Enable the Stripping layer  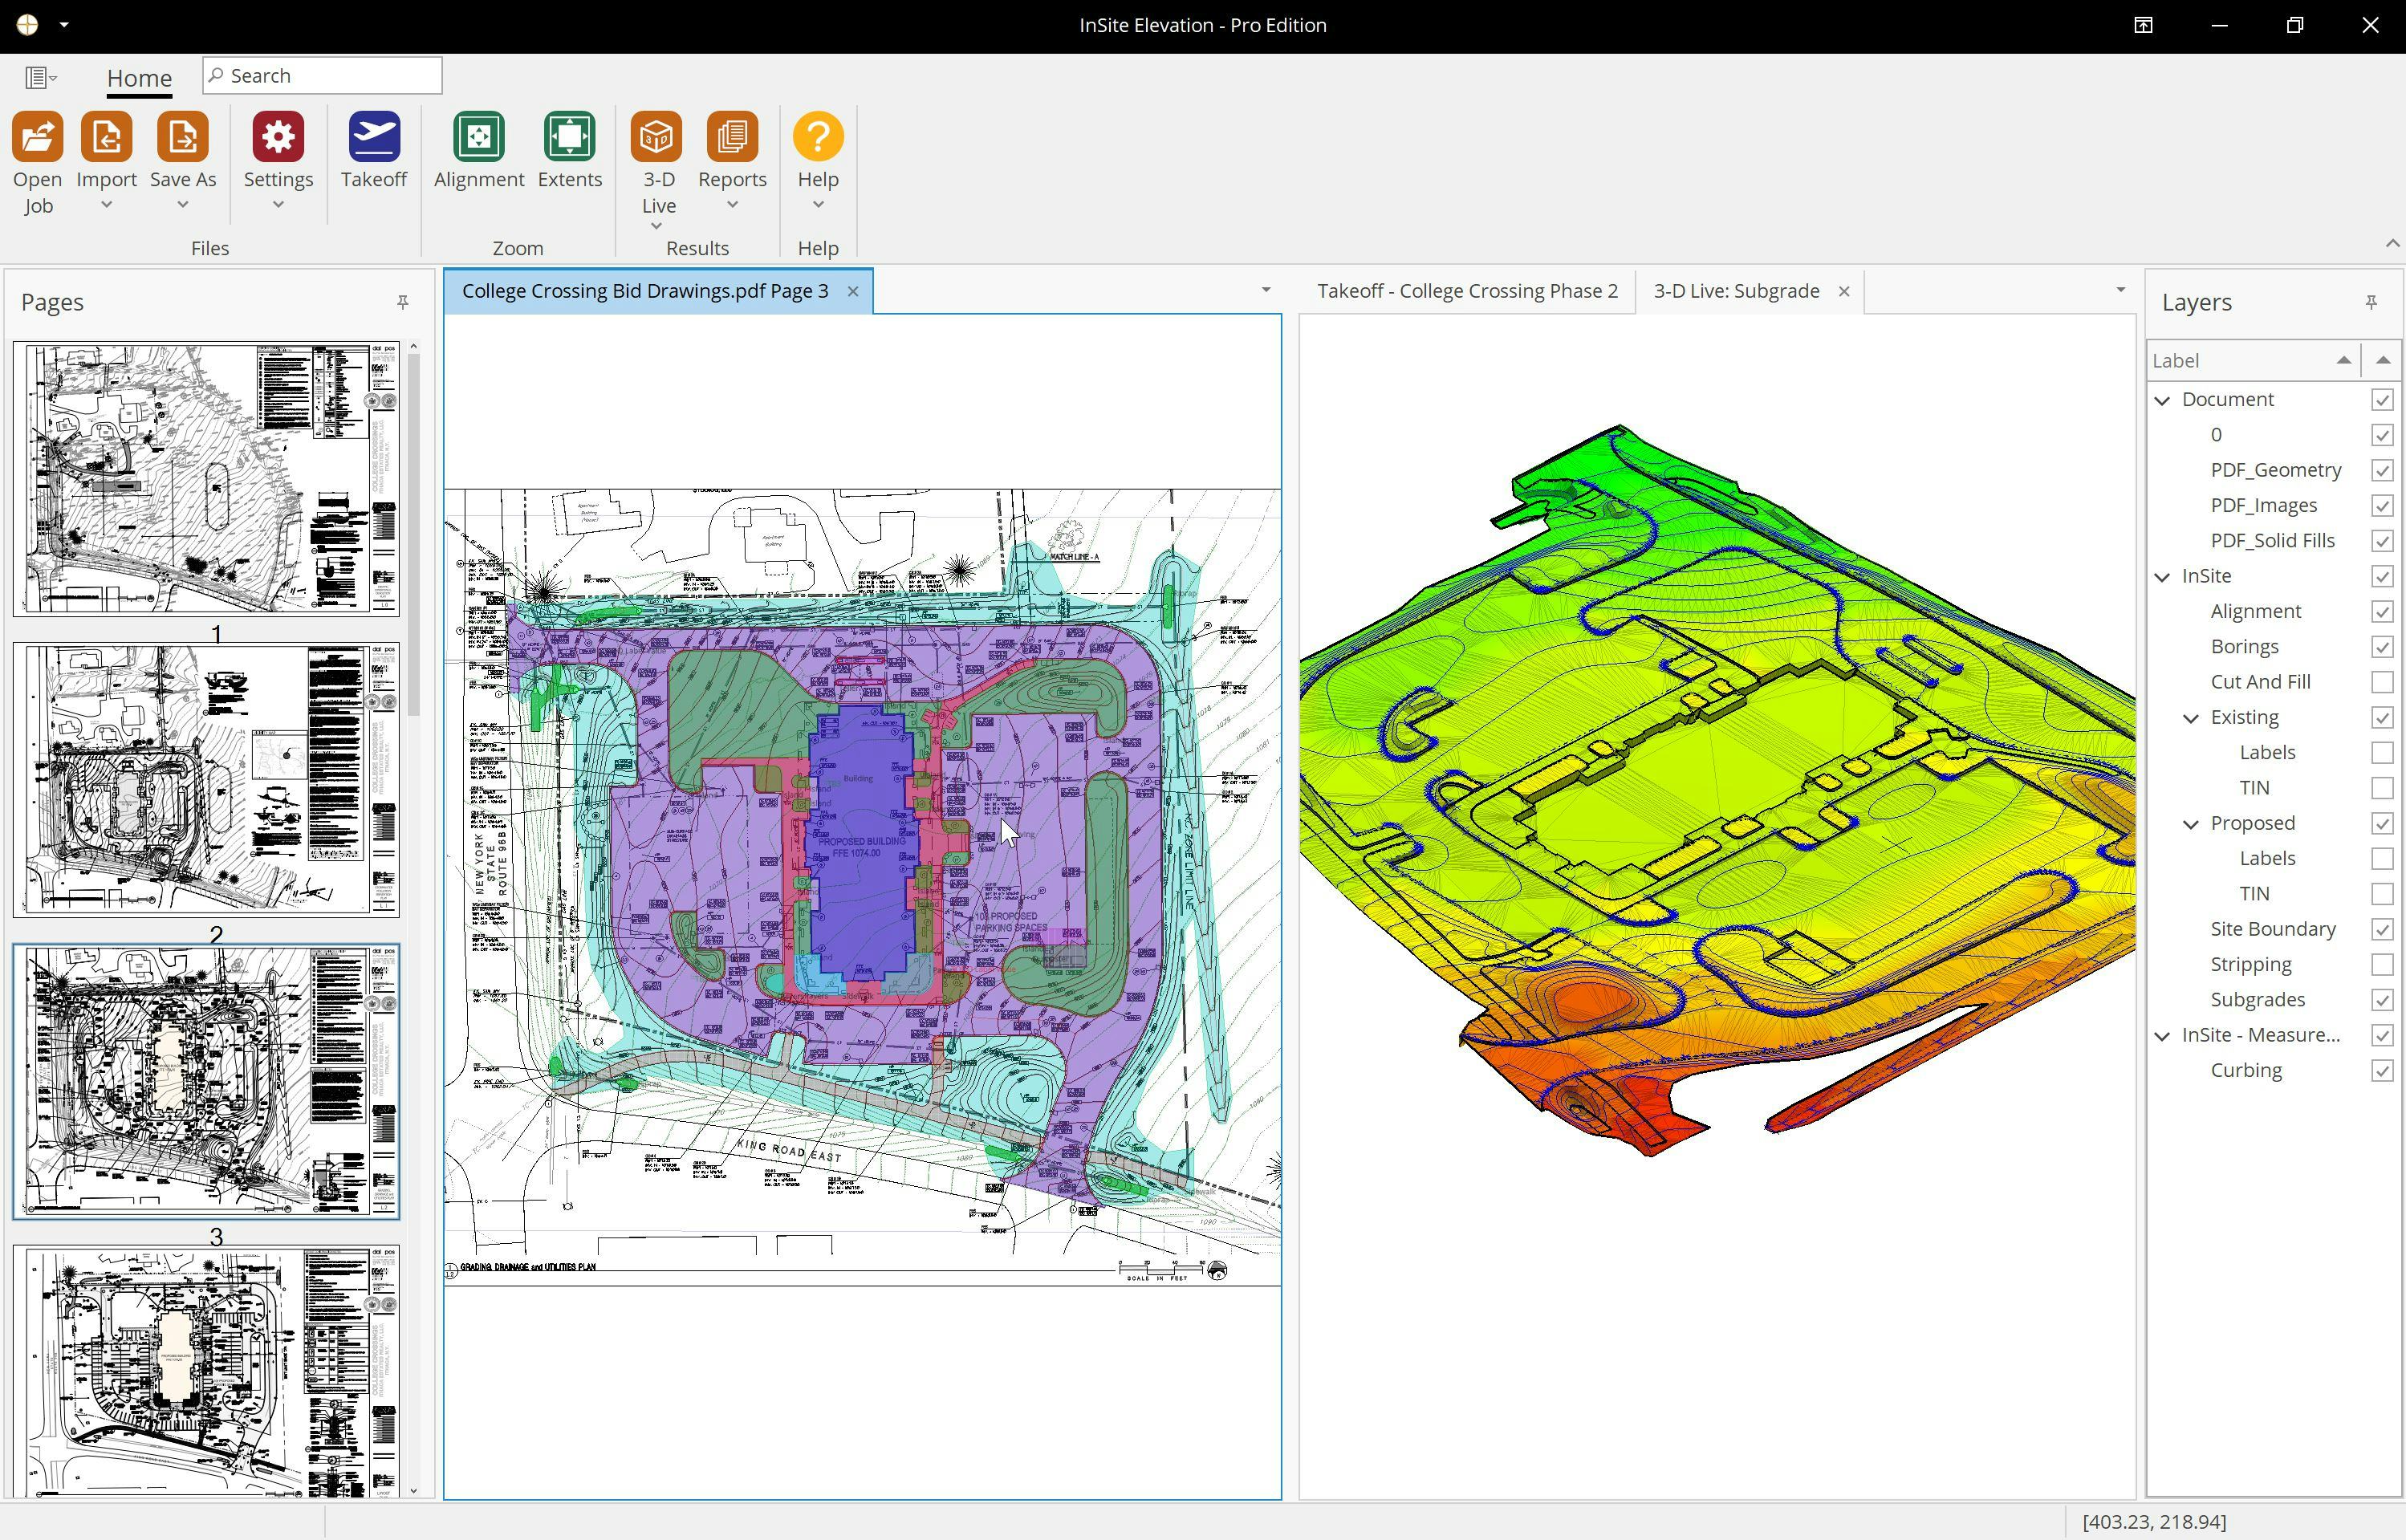[x=2383, y=963]
